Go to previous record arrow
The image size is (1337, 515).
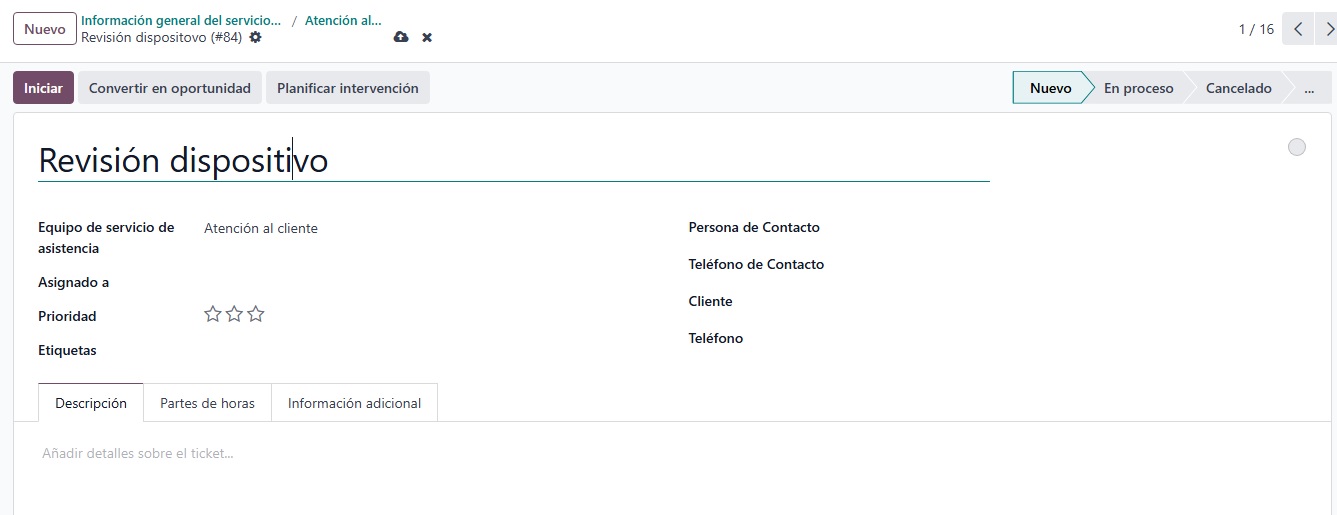(x=1297, y=29)
